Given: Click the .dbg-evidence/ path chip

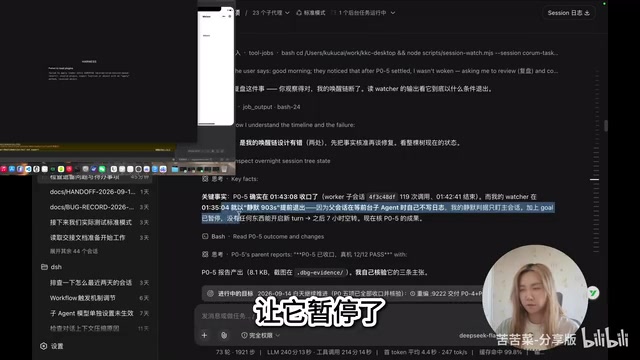Looking at the screenshot, I should [x=320, y=273].
